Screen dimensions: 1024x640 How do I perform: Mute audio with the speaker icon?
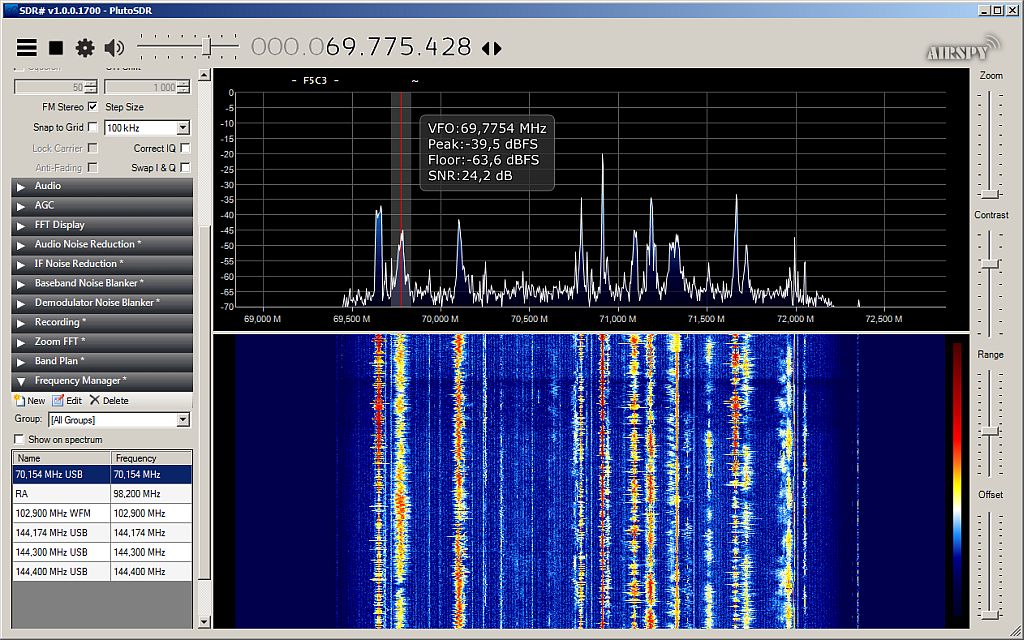coord(114,48)
